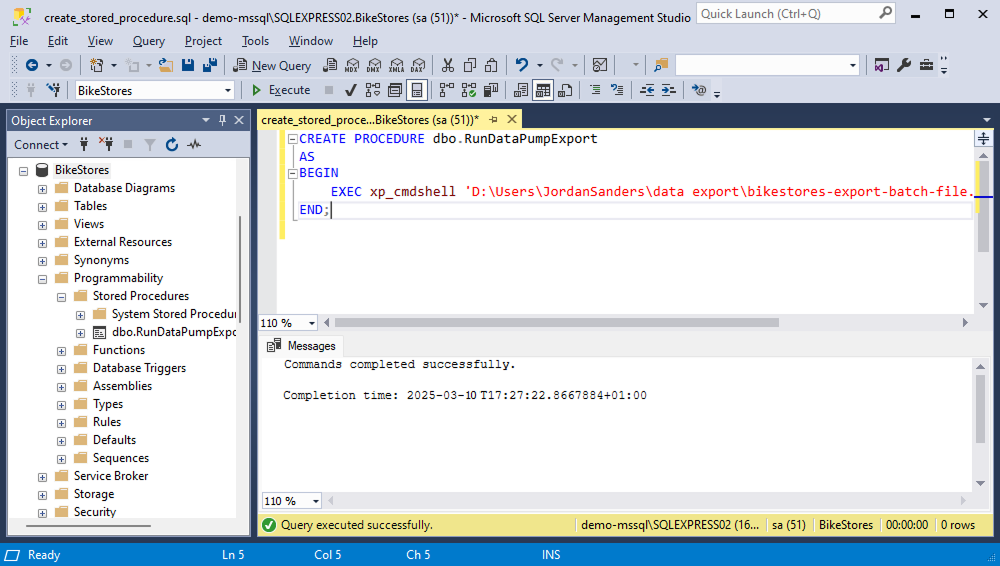Click the Copy icon in toolbar

coord(470,65)
